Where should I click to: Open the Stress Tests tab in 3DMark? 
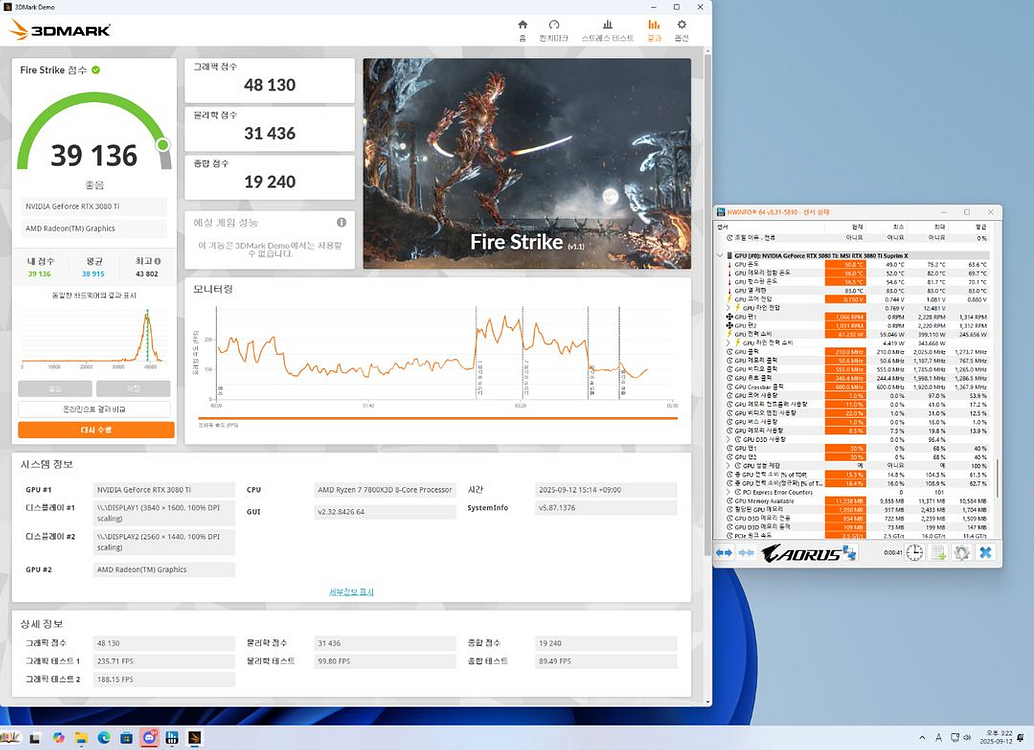point(607,30)
